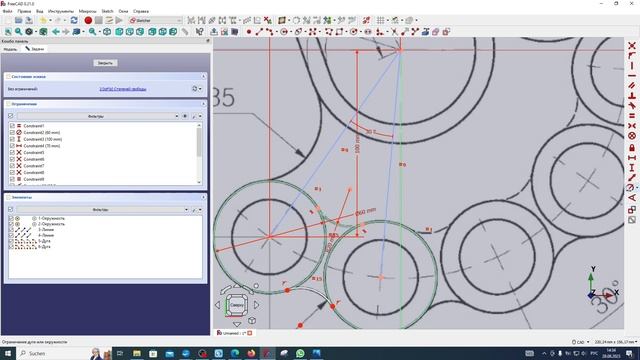Screen dimensions: 640x360
Task: Click the leave sketch icon
Action: (x=214, y=31)
